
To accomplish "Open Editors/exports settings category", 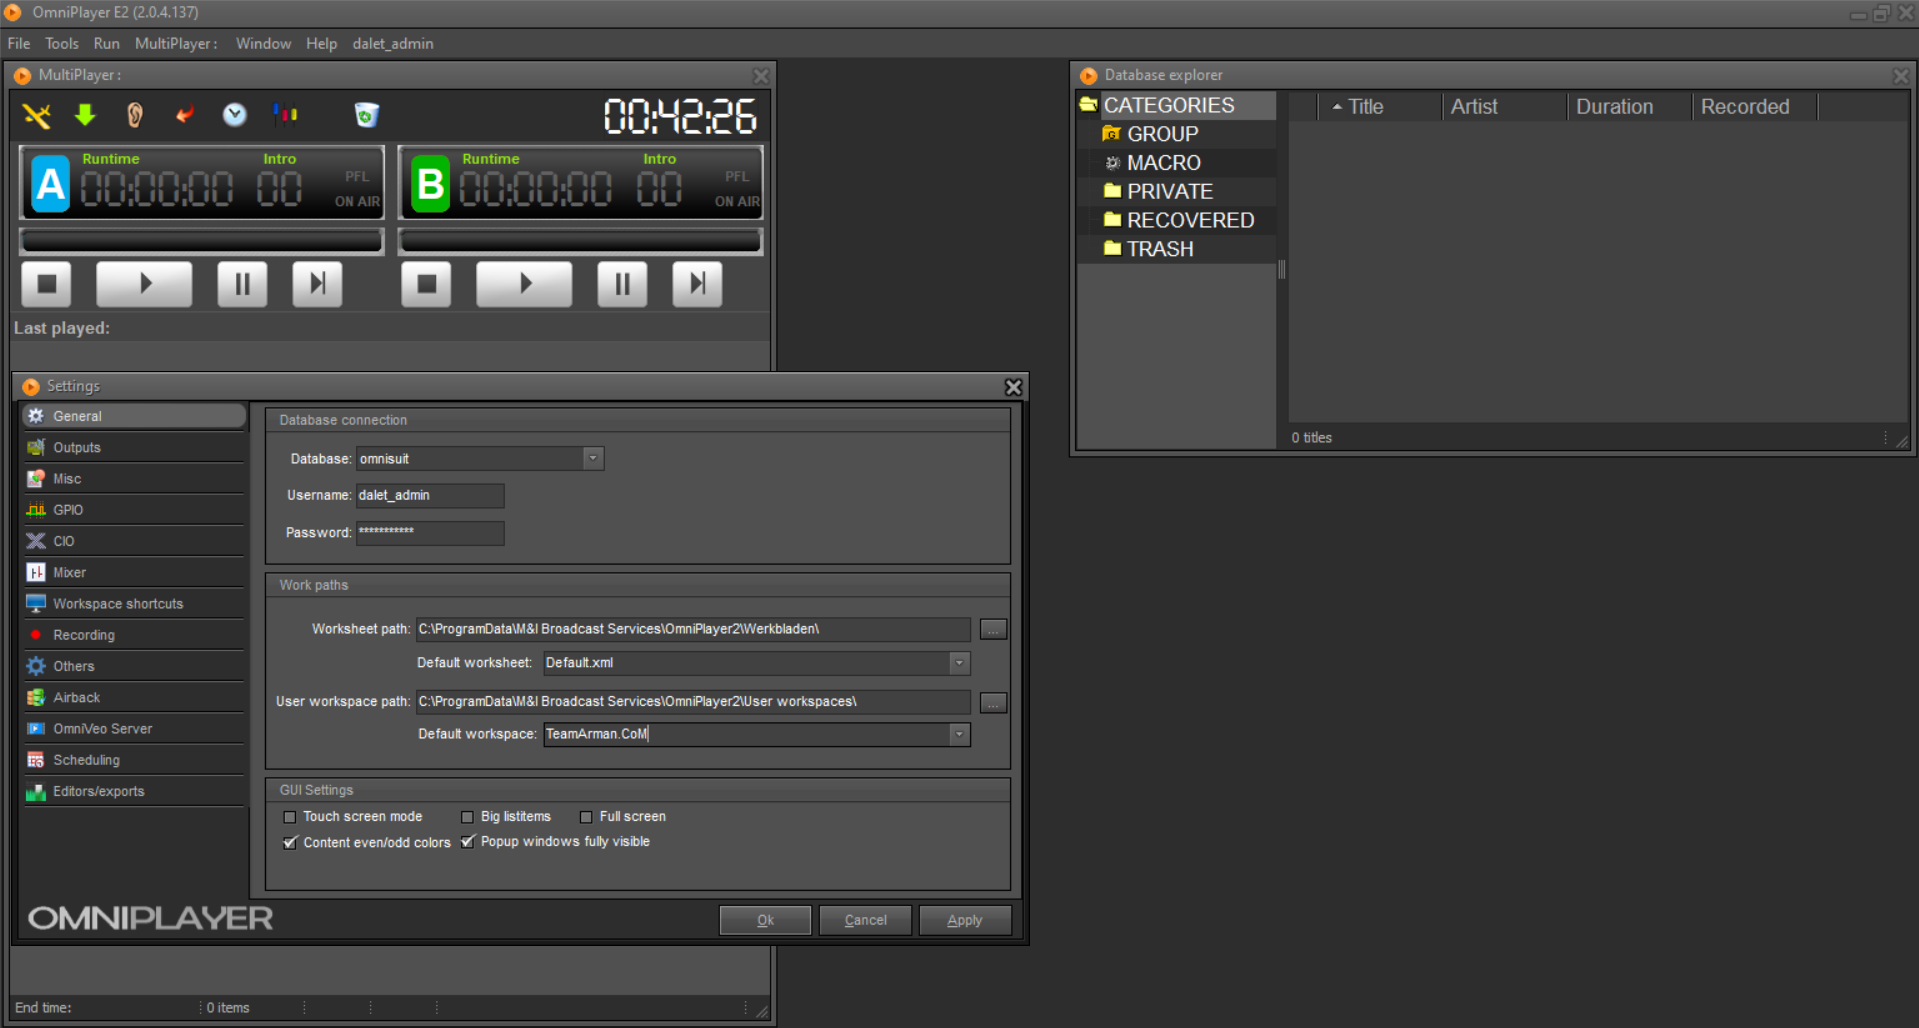I will [x=135, y=791].
